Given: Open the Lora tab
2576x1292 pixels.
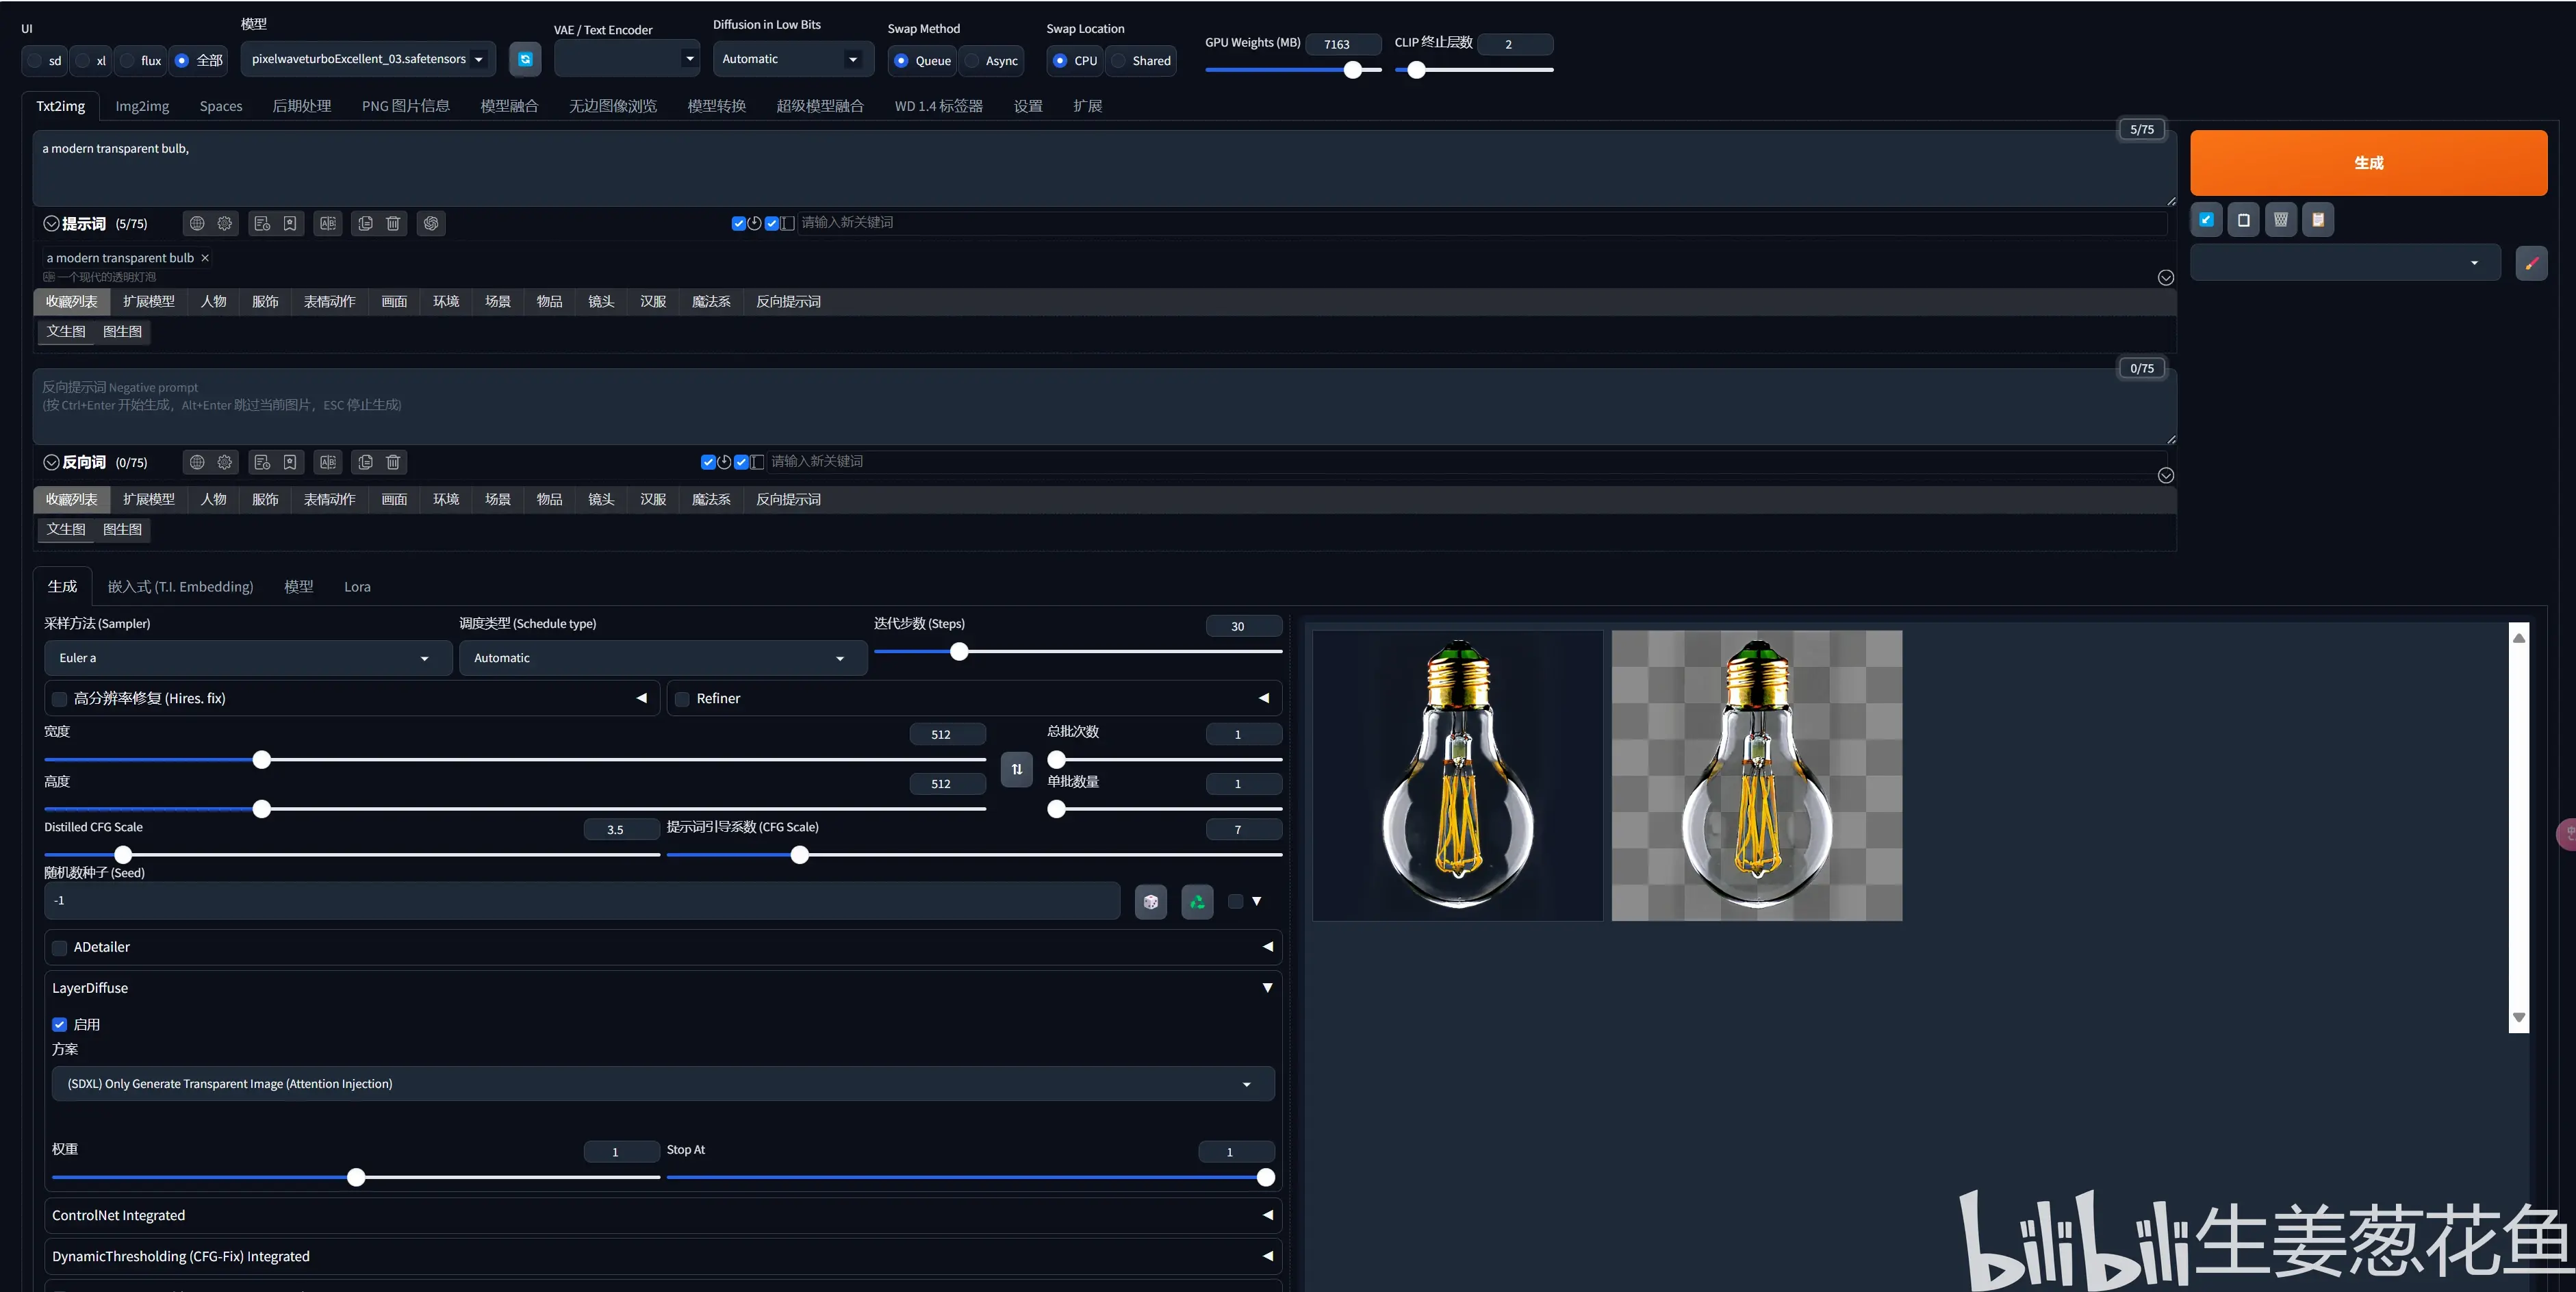Looking at the screenshot, I should [357, 587].
